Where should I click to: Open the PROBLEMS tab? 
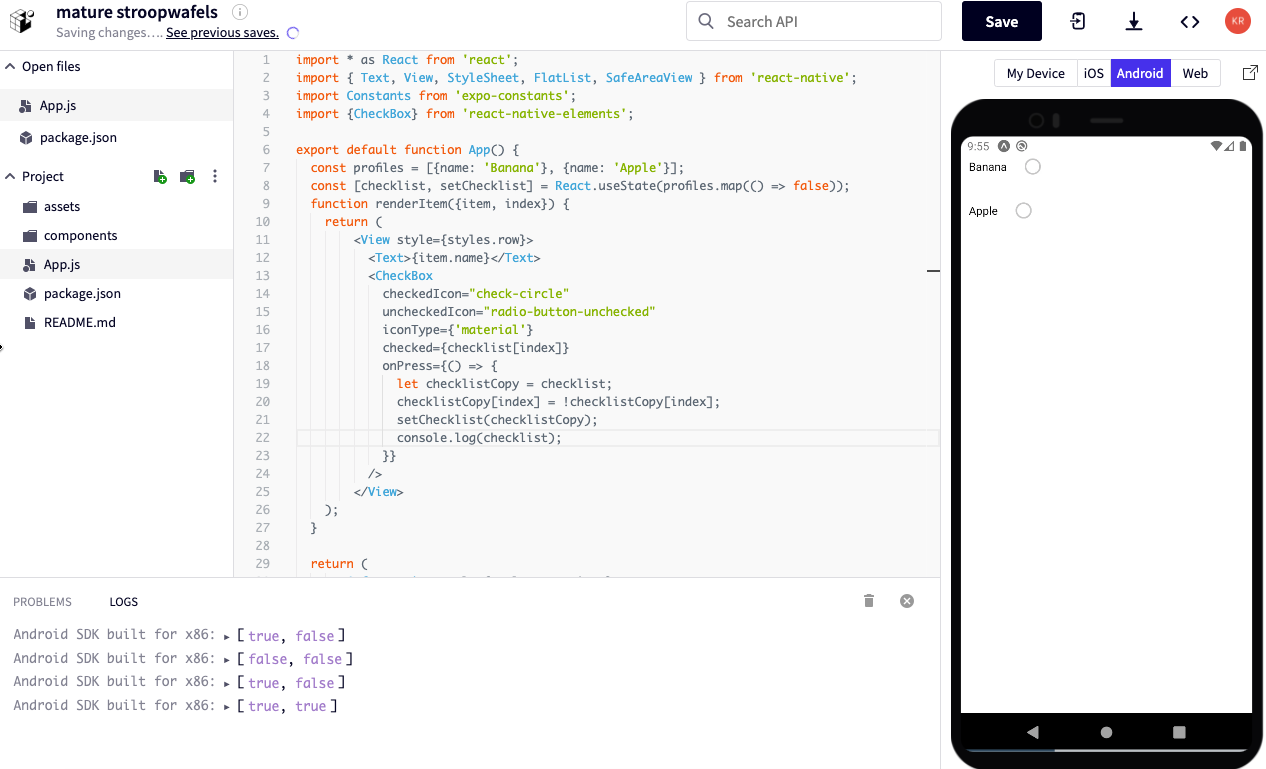42,602
